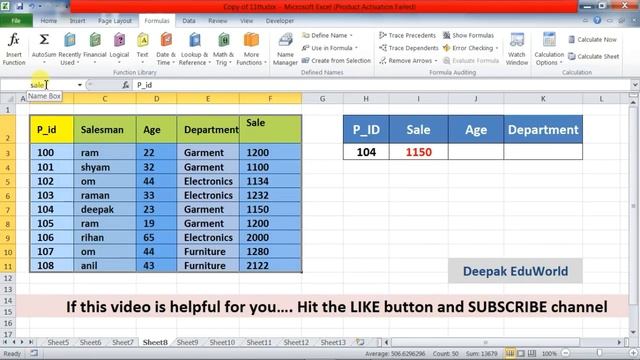Click Calculate Now
The height and width of the screenshot is (360, 640).
(x=593, y=40)
